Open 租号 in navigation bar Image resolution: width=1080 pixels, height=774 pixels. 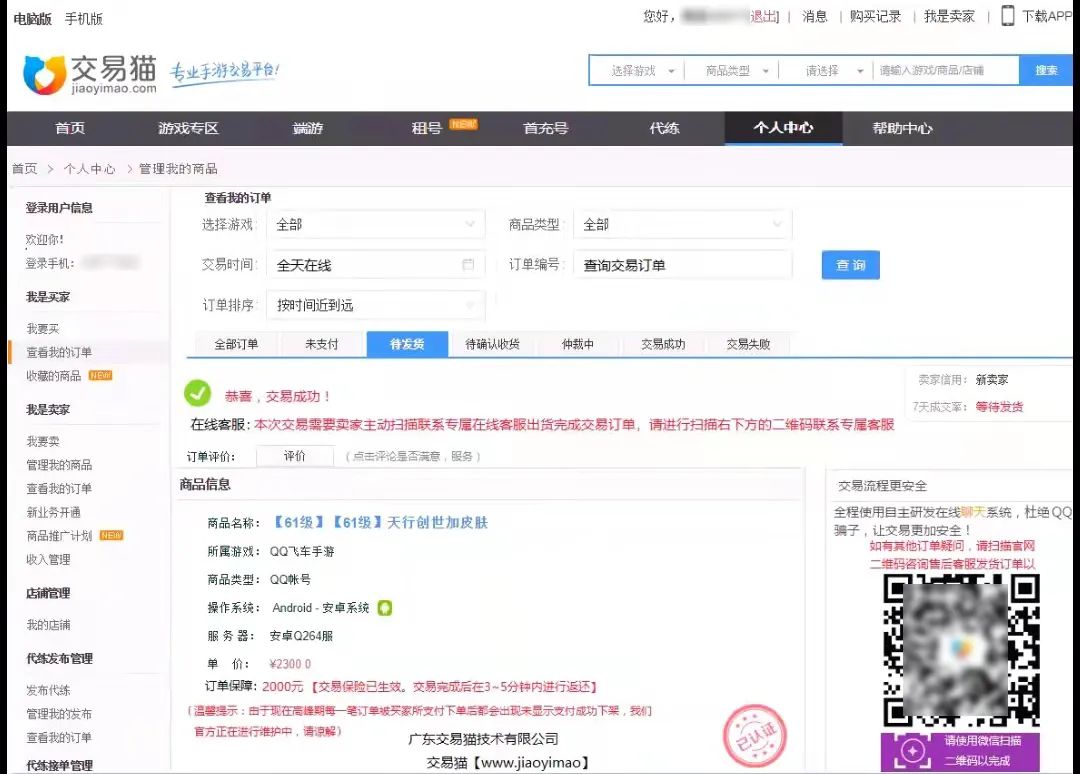tap(426, 128)
